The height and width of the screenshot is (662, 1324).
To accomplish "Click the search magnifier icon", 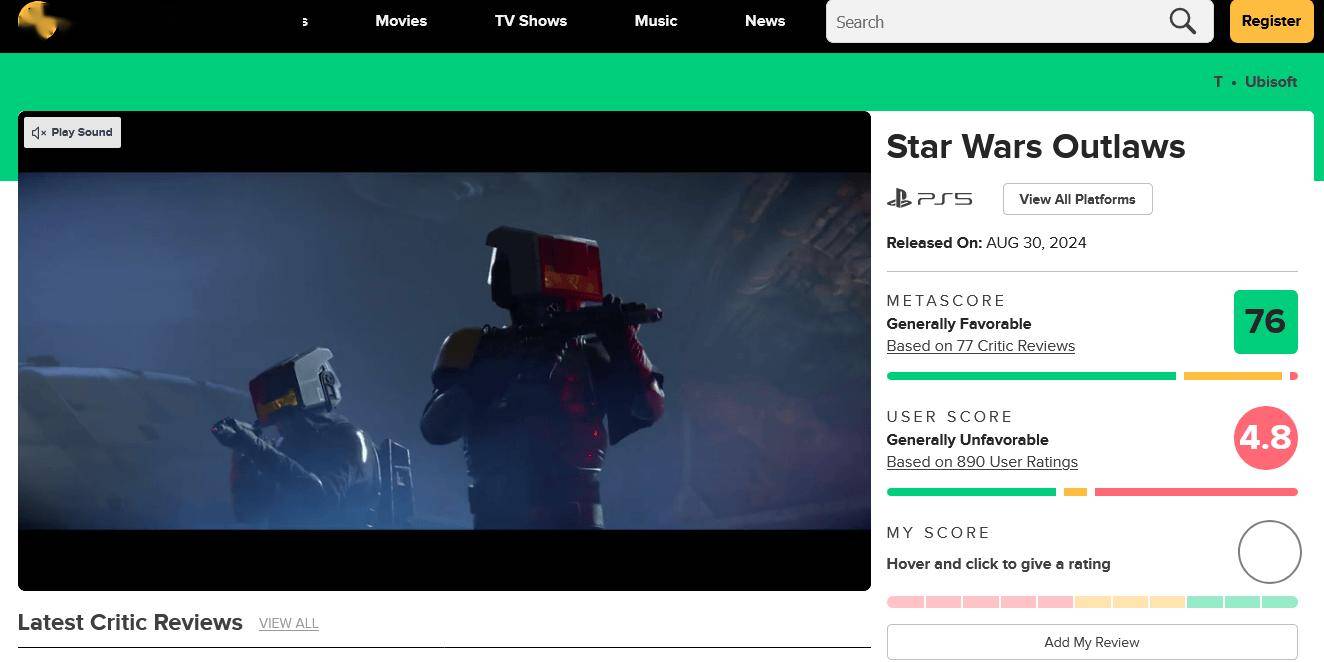I will [1182, 21].
